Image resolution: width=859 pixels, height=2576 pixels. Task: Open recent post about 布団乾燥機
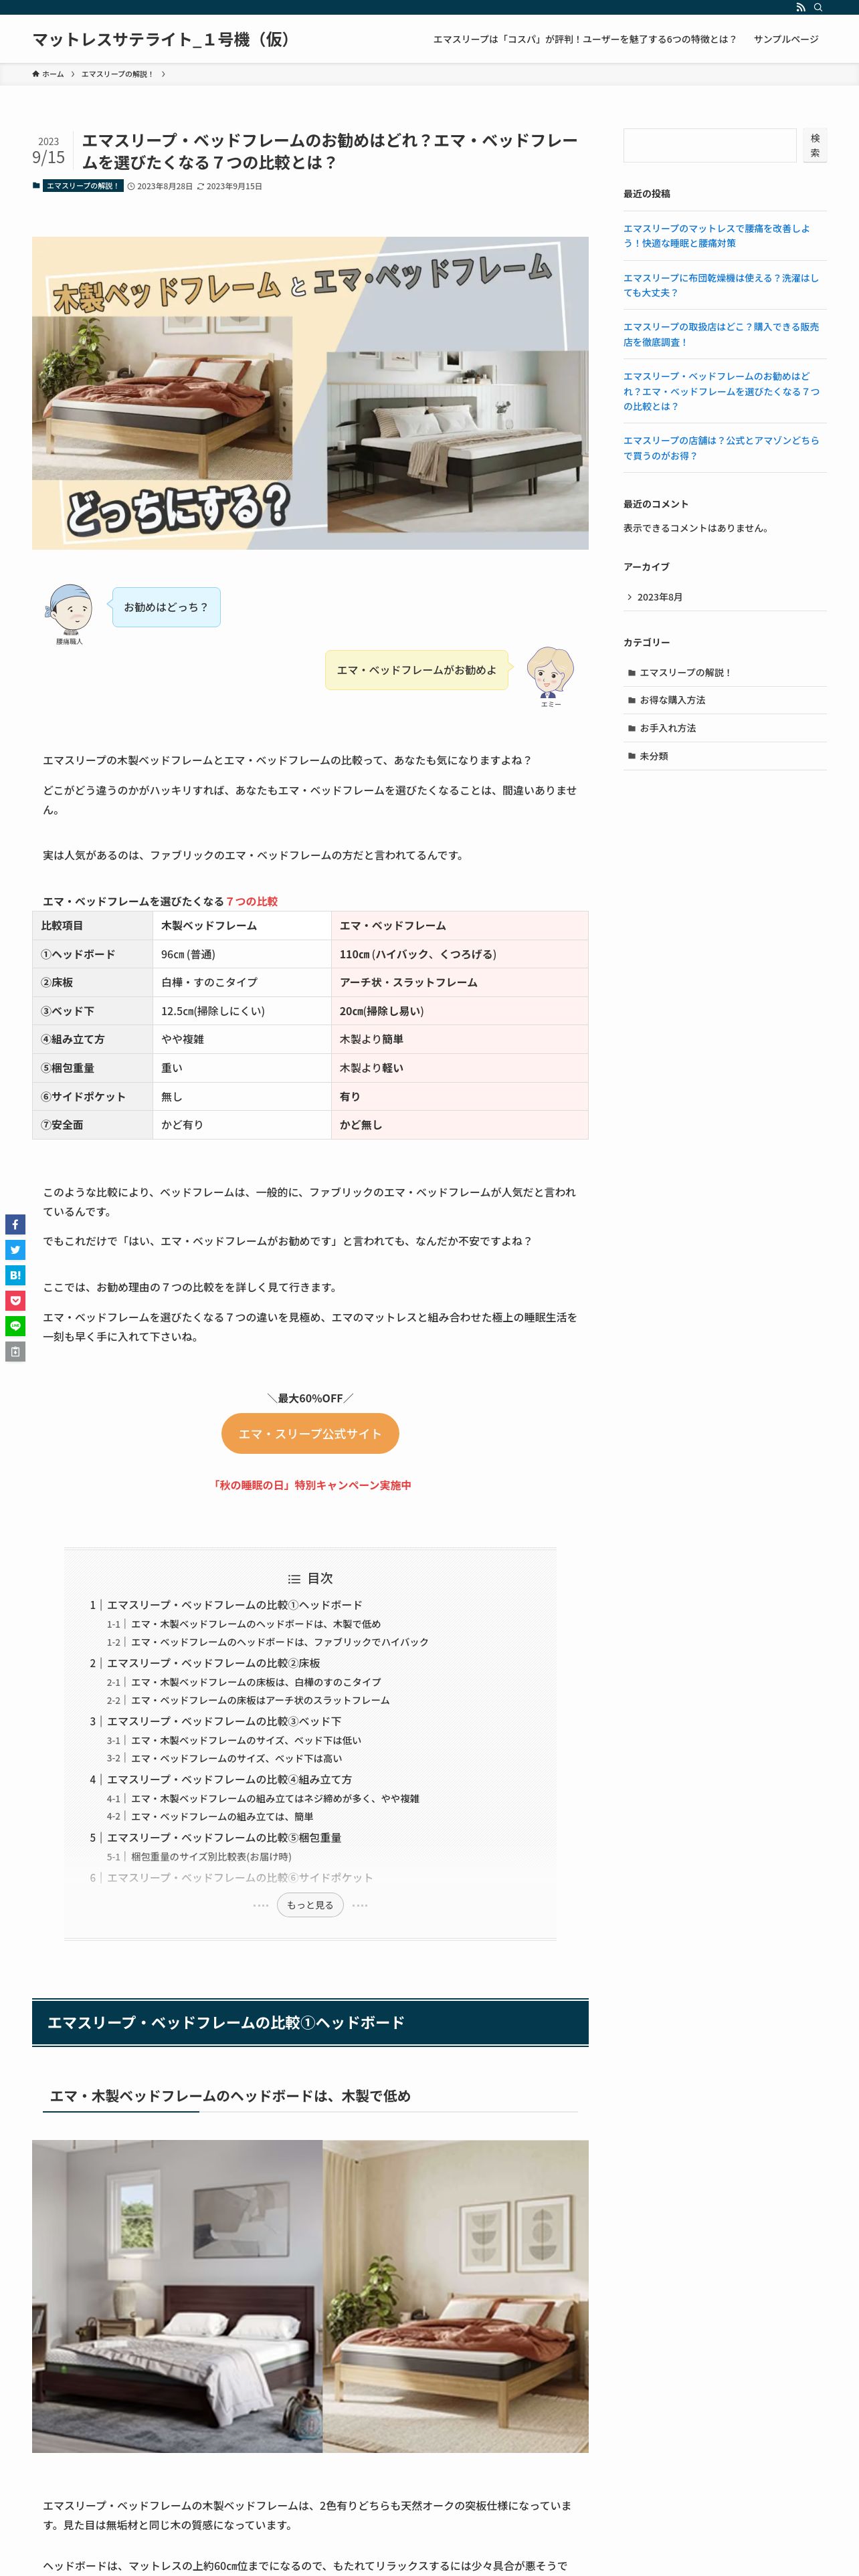click(x=721, y=285)
